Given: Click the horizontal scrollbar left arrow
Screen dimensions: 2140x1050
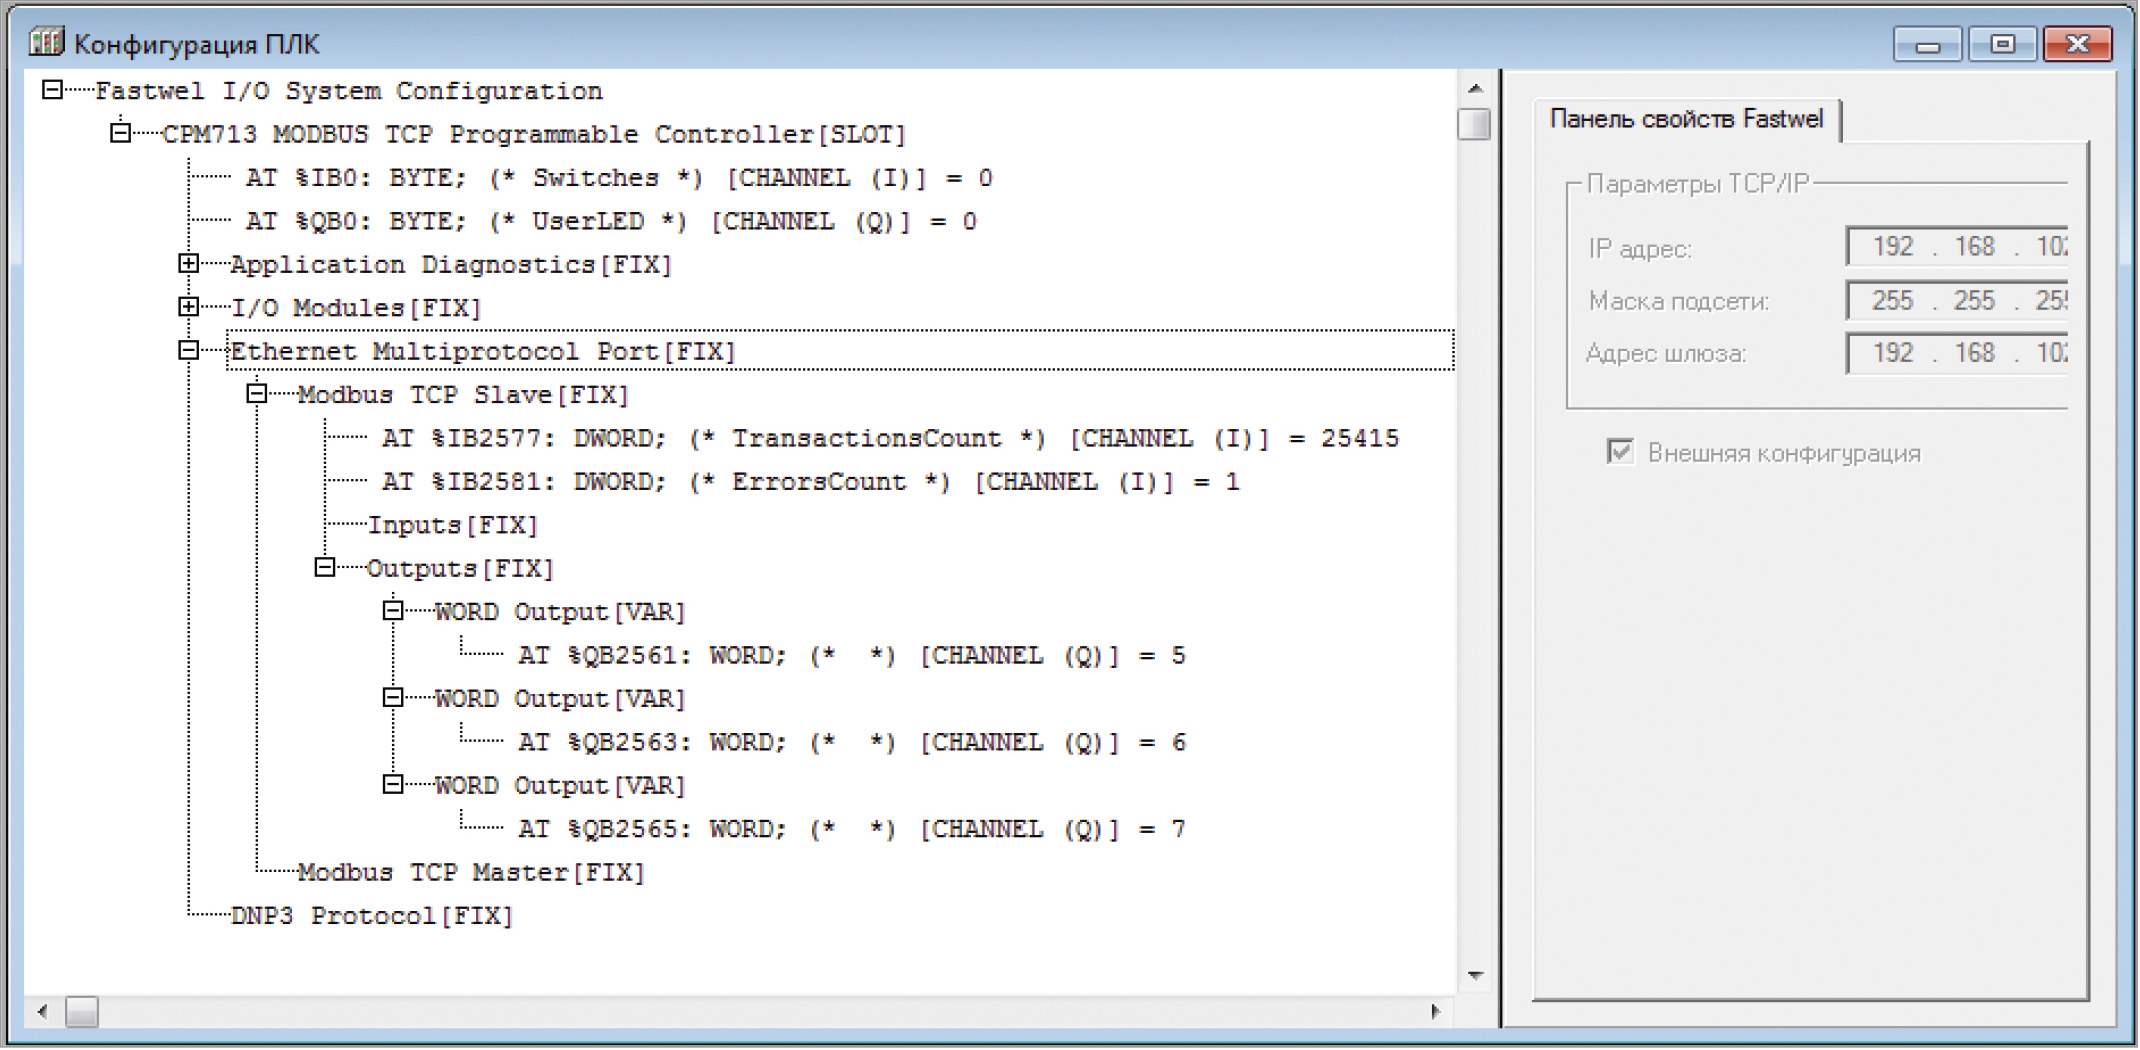Looking at the screenshot, I should tap(42, 1012).
